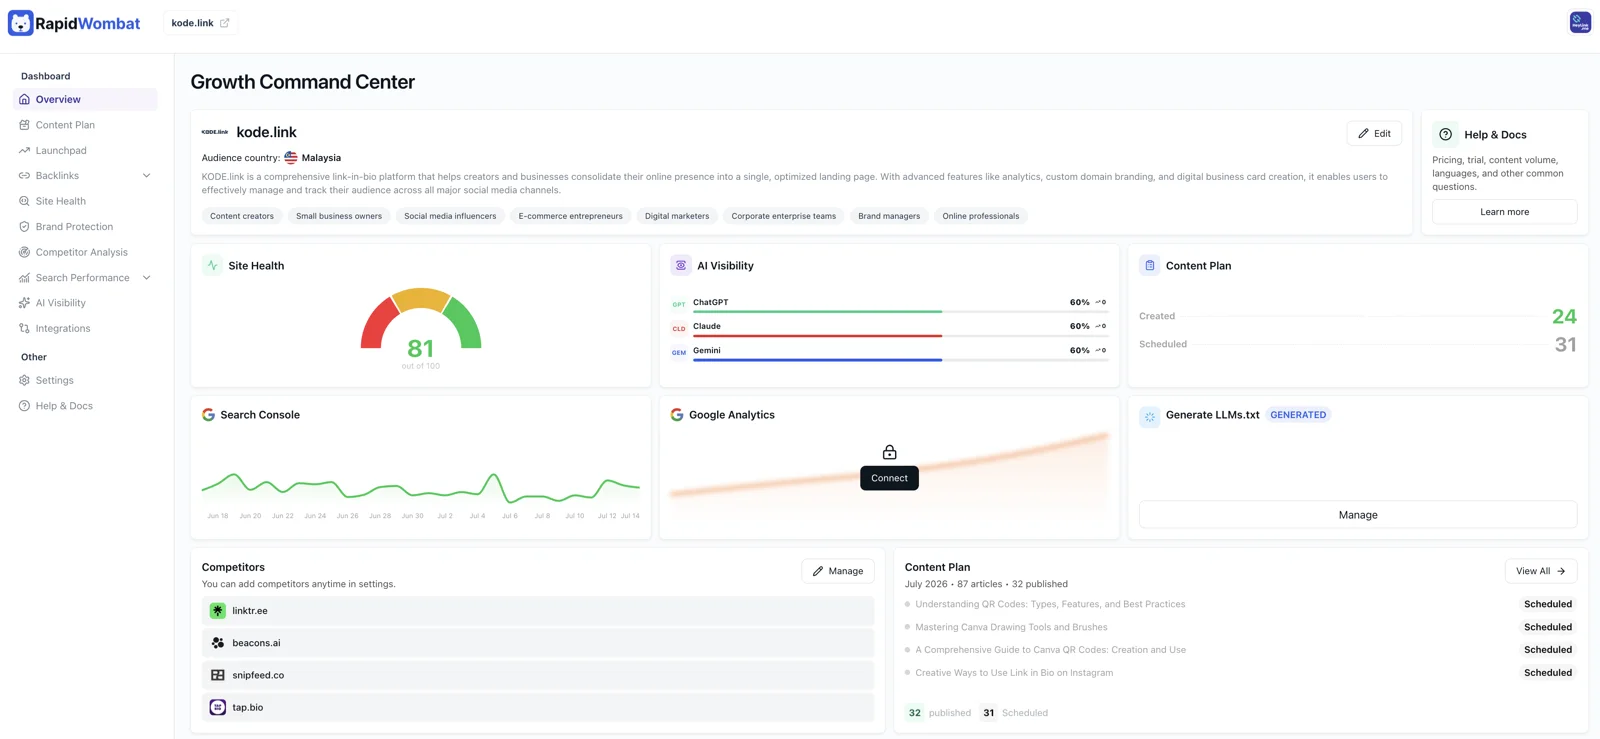1600x739 pixels.
Task: Click the tap.bio competitor logo
Action: pos(218,707)
